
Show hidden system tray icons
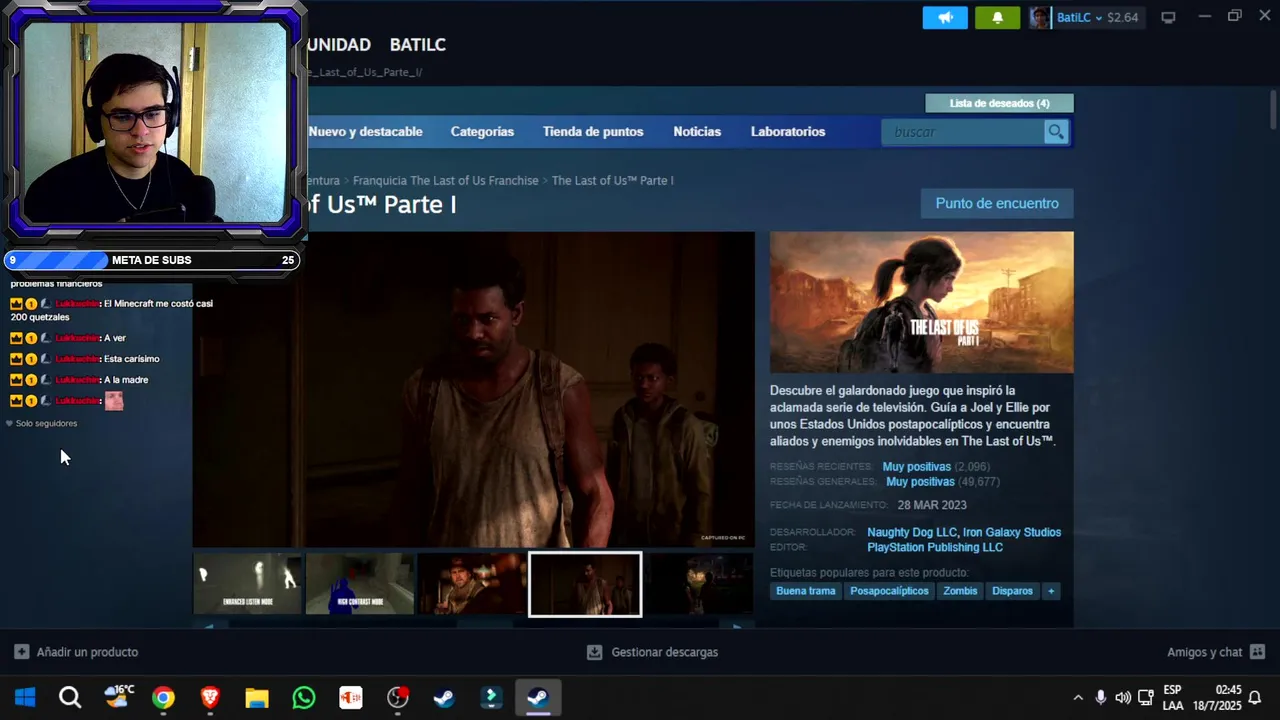tap(1078, 698)
